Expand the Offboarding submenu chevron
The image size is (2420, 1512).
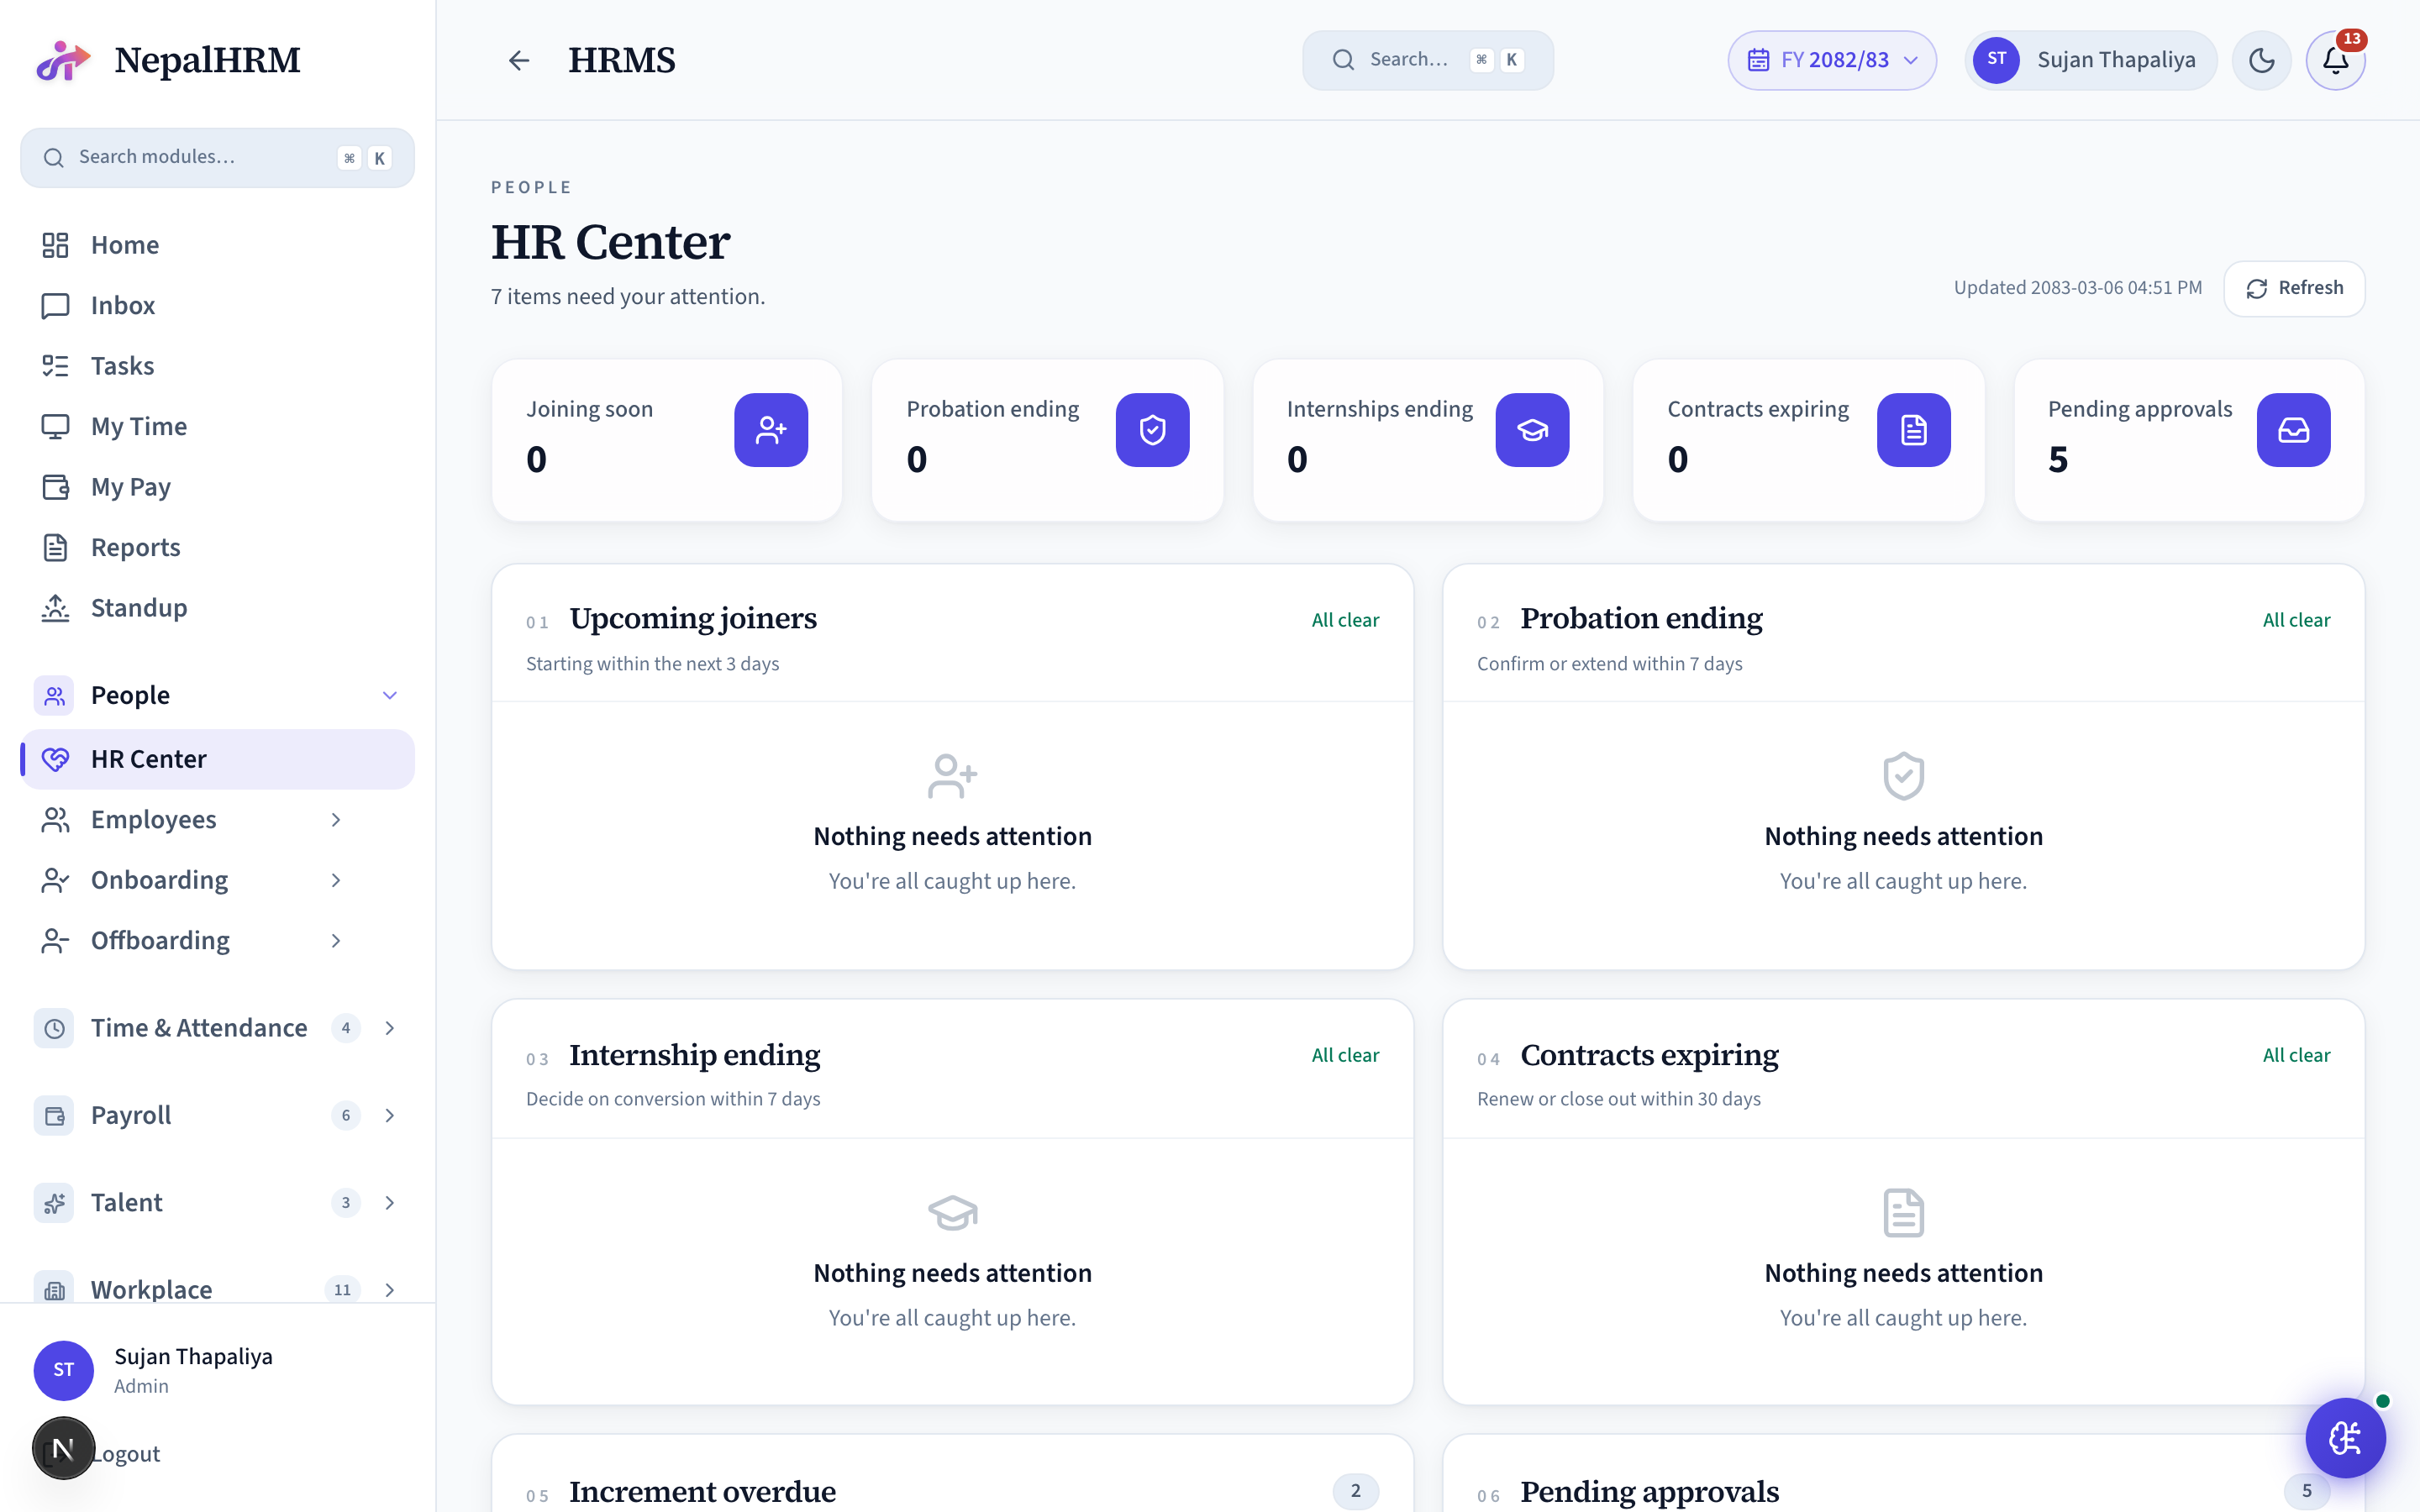coord(336,941)
